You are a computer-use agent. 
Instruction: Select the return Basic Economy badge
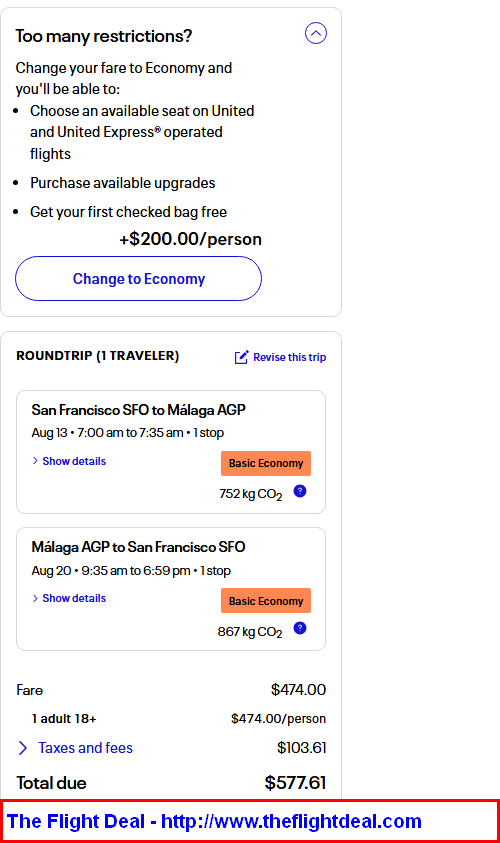[x=266, y=601]
